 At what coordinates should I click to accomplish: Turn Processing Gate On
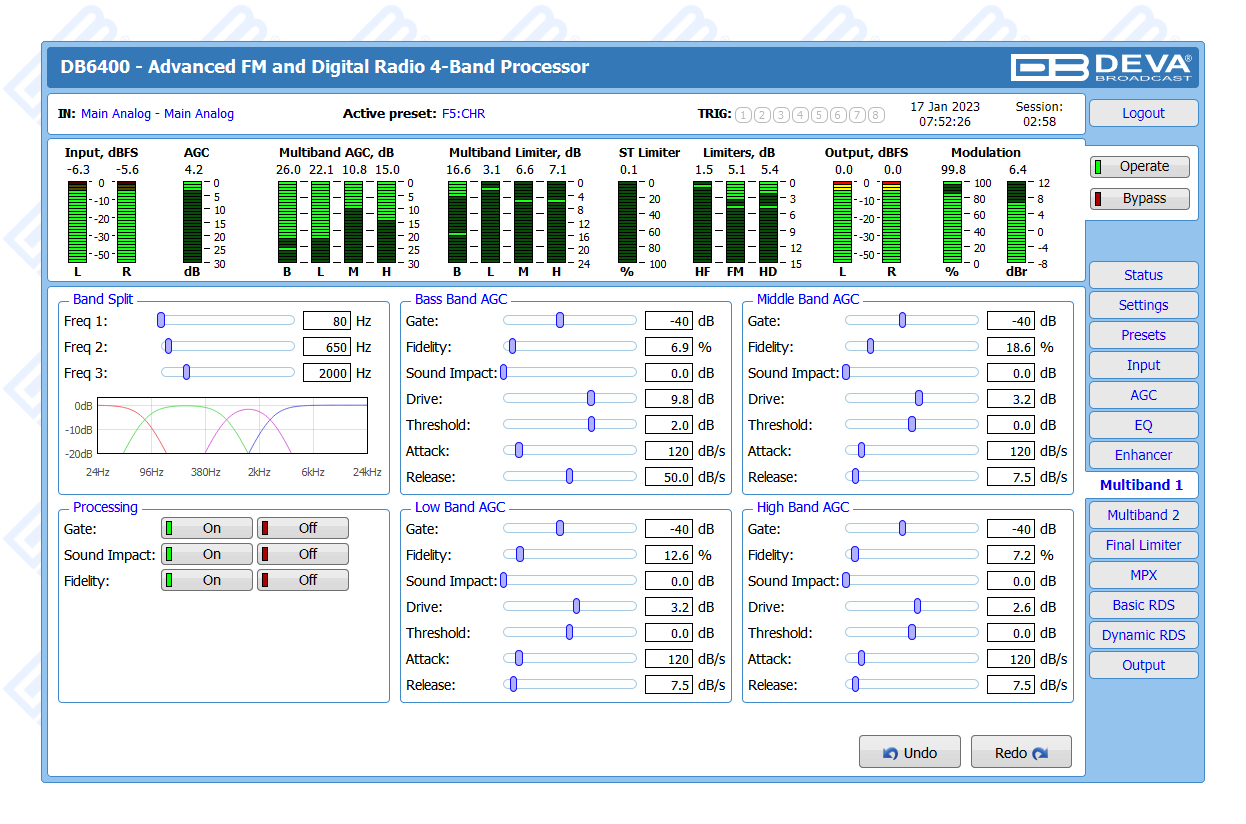pyautogui.click(x=207, y=528)
